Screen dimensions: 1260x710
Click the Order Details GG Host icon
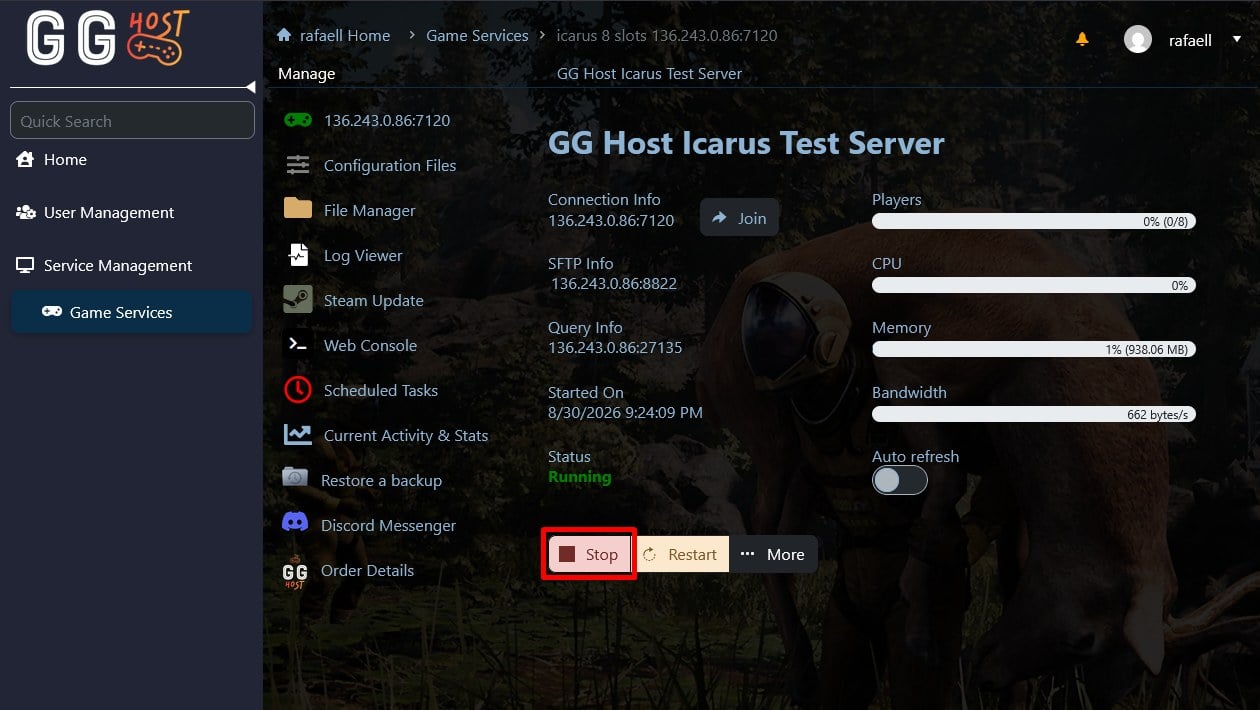click(295, 572)
